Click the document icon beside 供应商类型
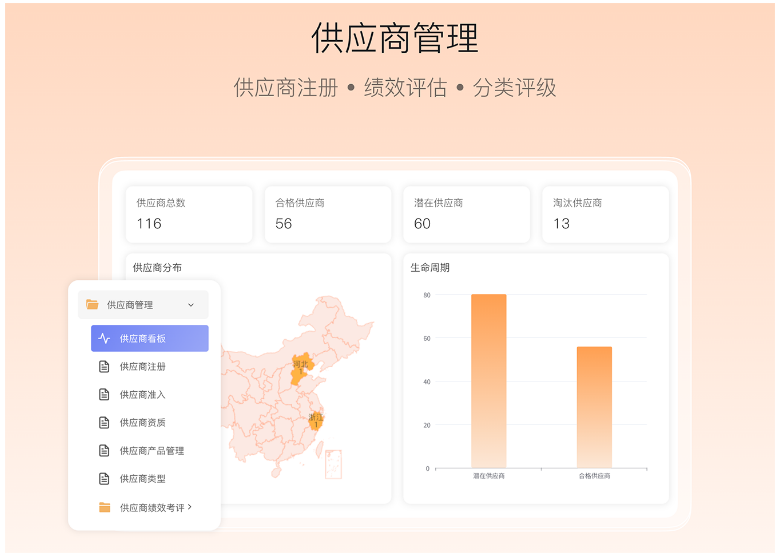Viewport: 780px width, 558px height. click(x=104, y=479)
